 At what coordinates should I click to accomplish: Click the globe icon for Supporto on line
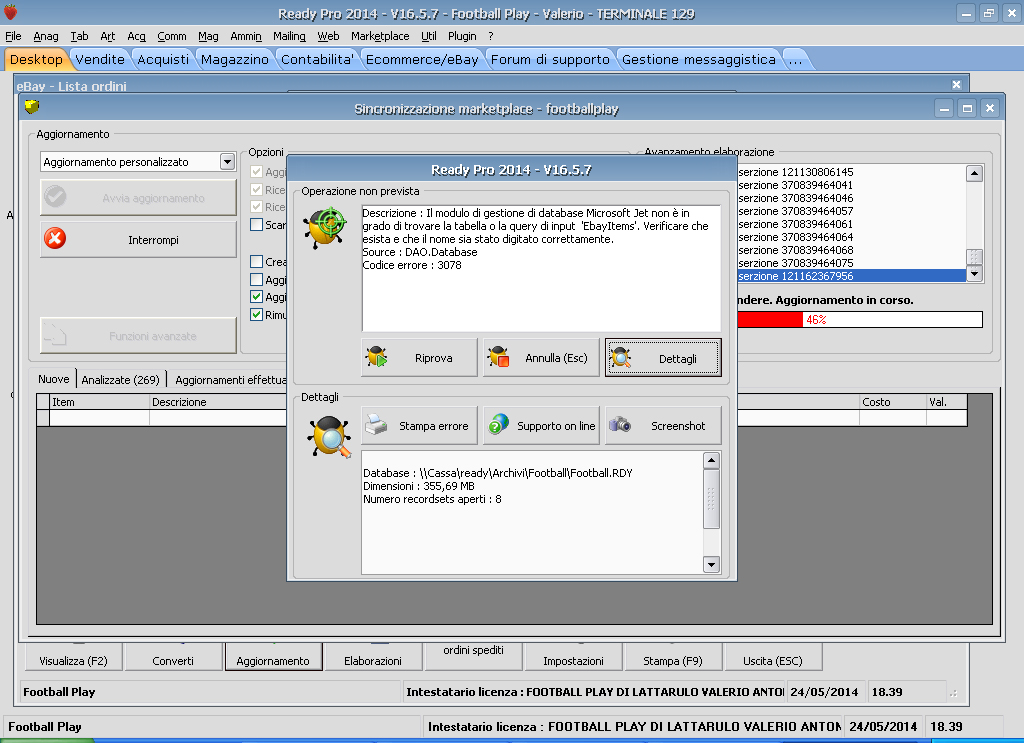click(498, 424)
